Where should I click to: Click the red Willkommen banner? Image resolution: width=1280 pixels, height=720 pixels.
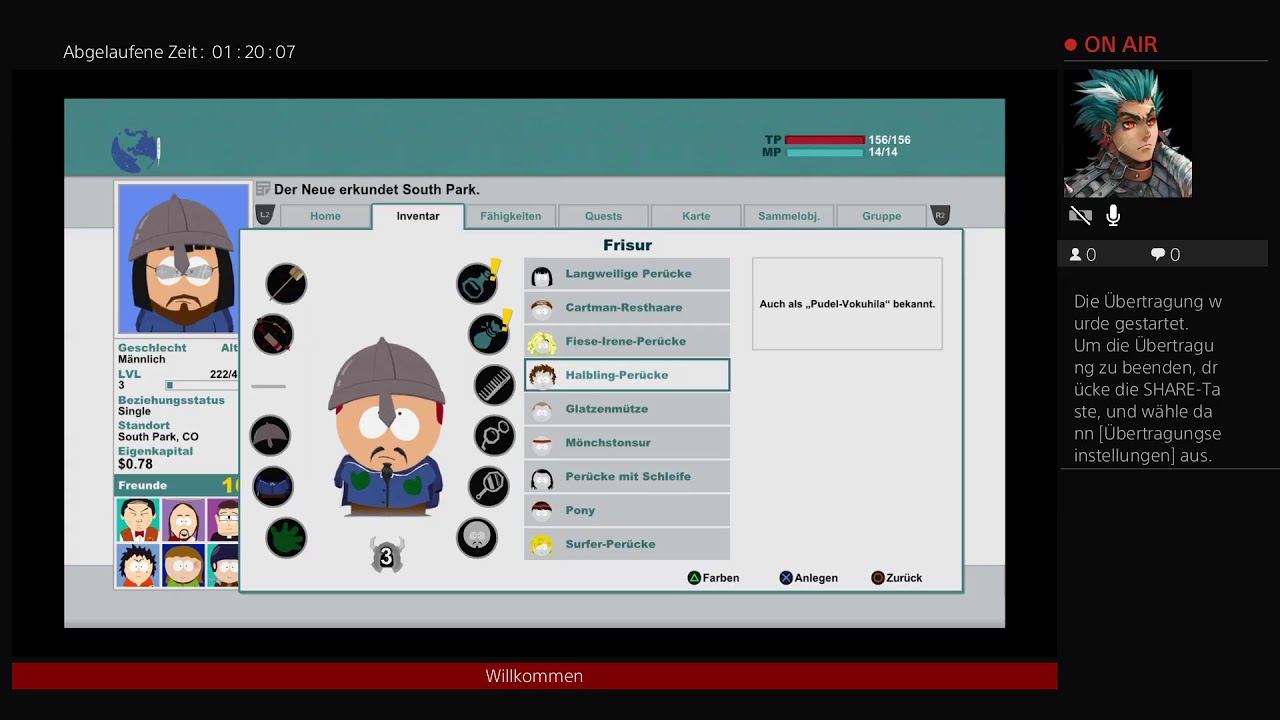pyautogui.click(x=534, y=676)
